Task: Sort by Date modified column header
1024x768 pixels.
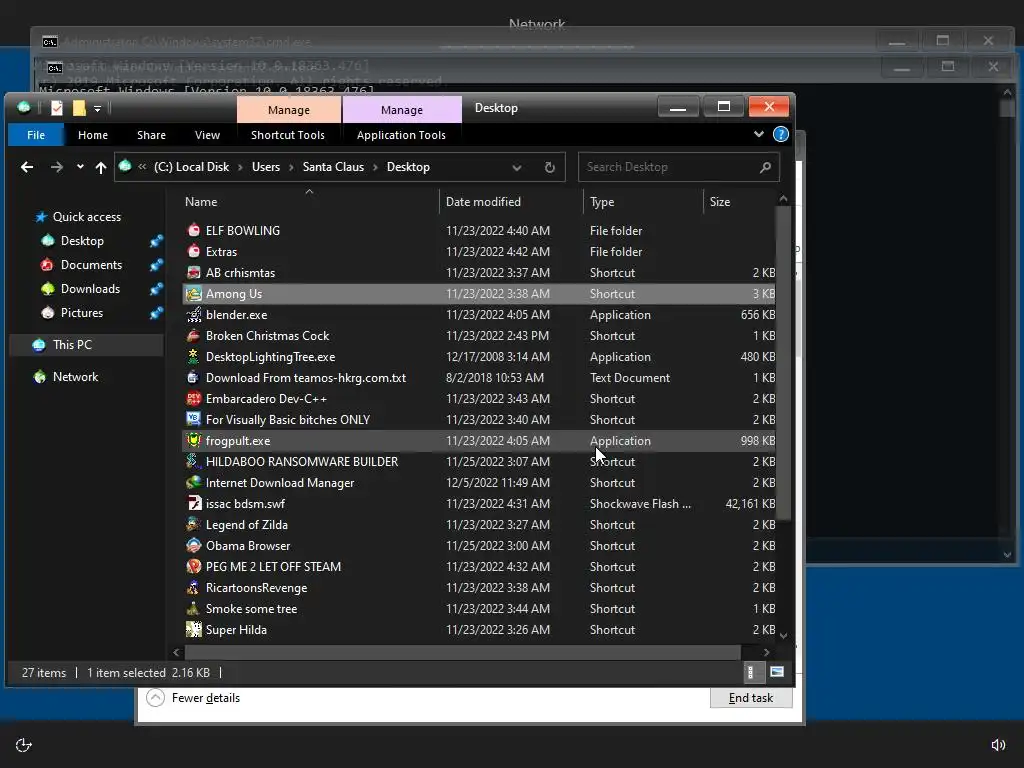Action: click(511, 202)
